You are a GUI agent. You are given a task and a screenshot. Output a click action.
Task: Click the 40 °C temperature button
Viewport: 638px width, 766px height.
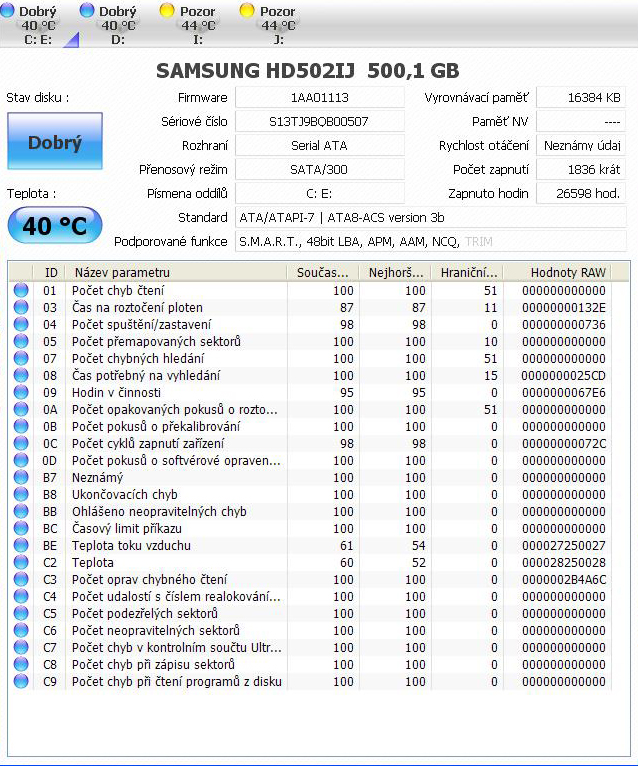[55, 225]
